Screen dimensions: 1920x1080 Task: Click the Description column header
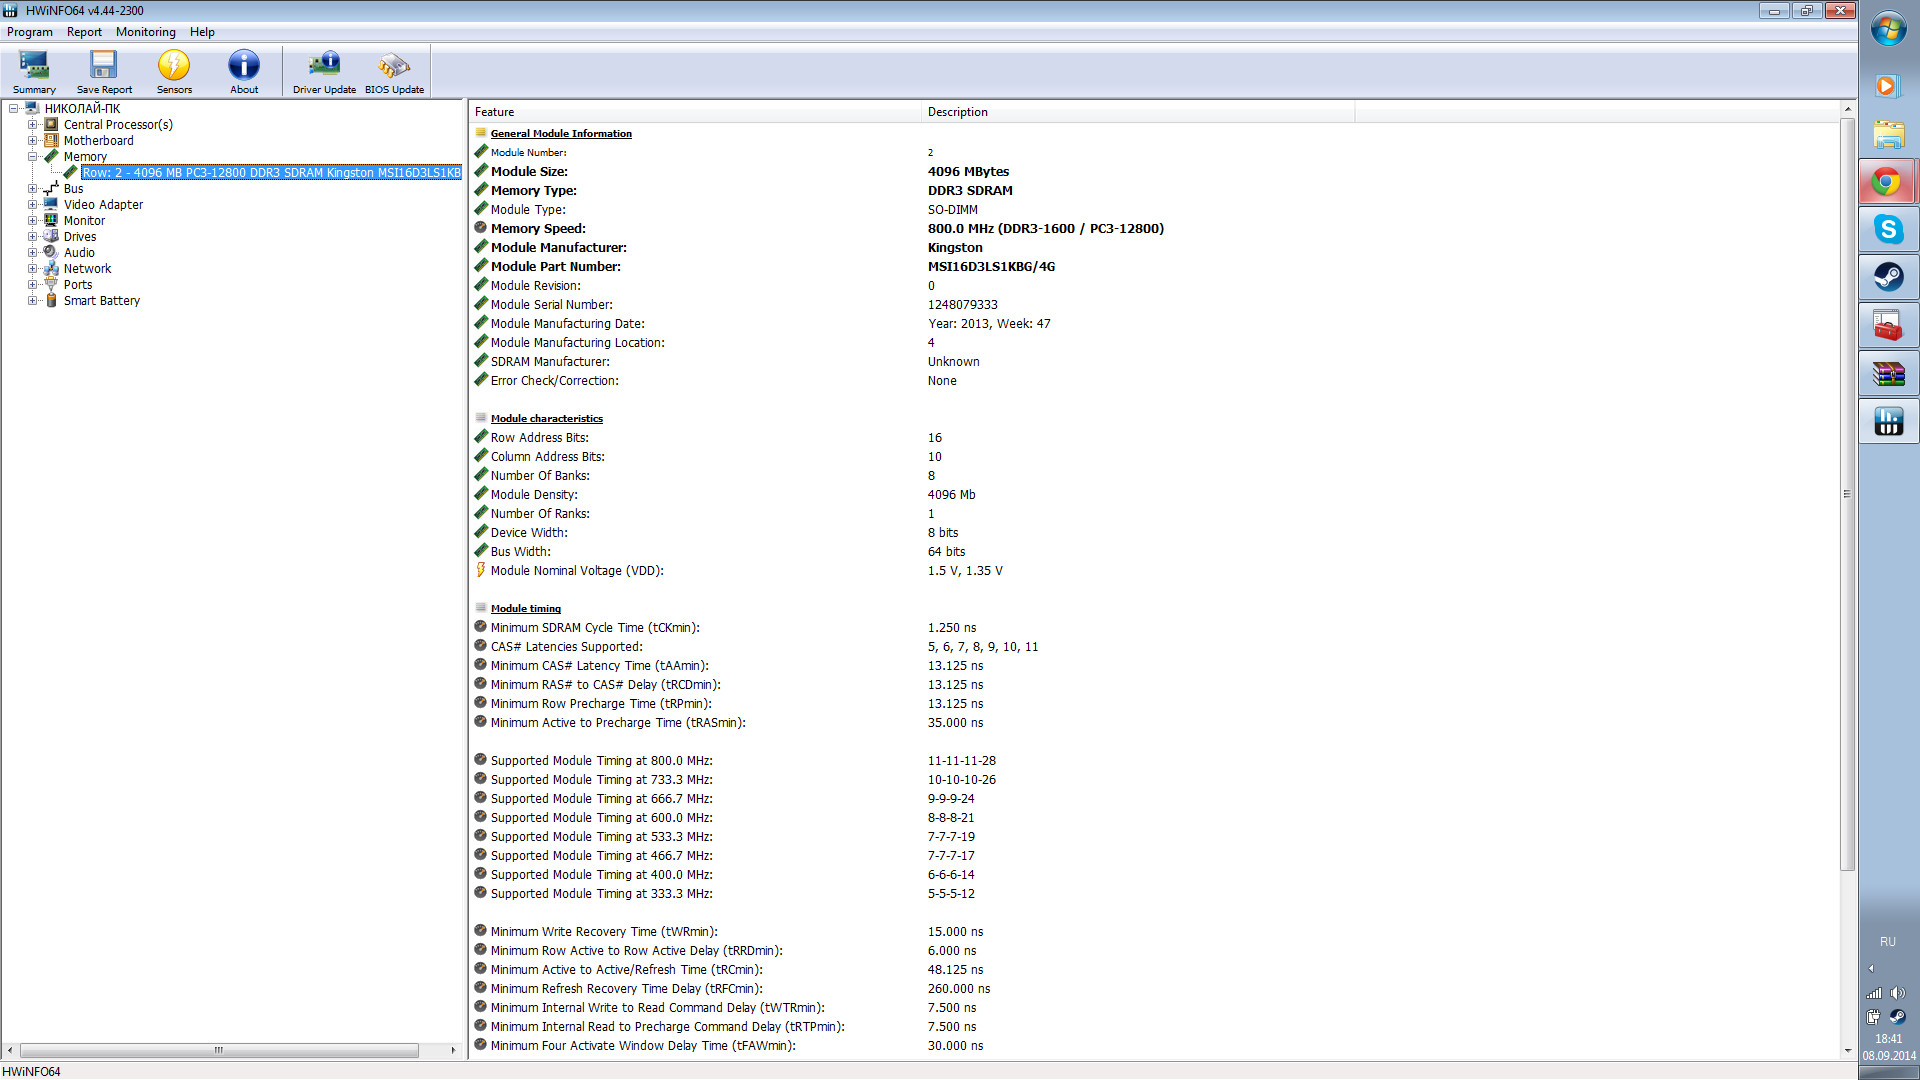1138,112
